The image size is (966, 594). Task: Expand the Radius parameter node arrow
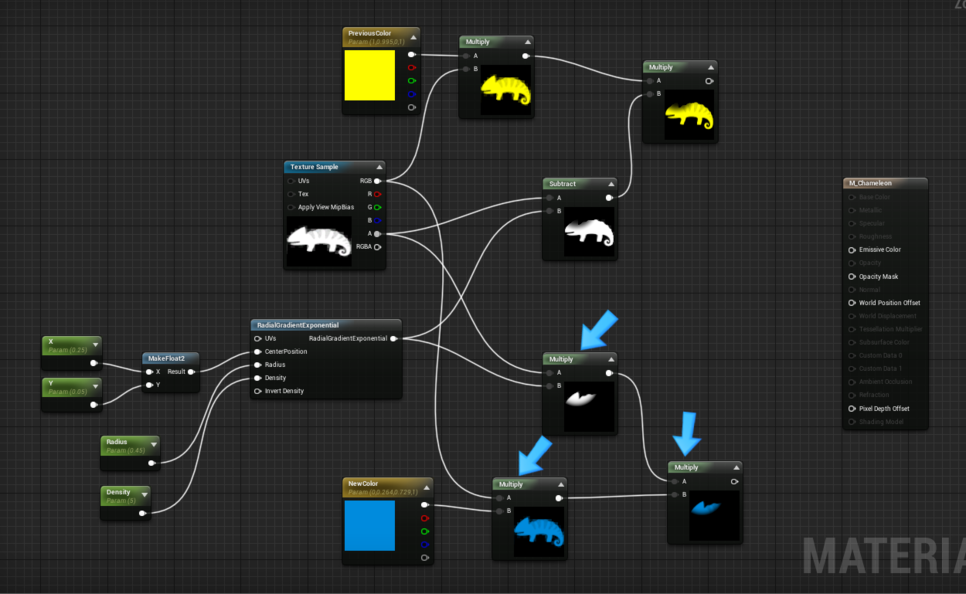tap(154, 444)
